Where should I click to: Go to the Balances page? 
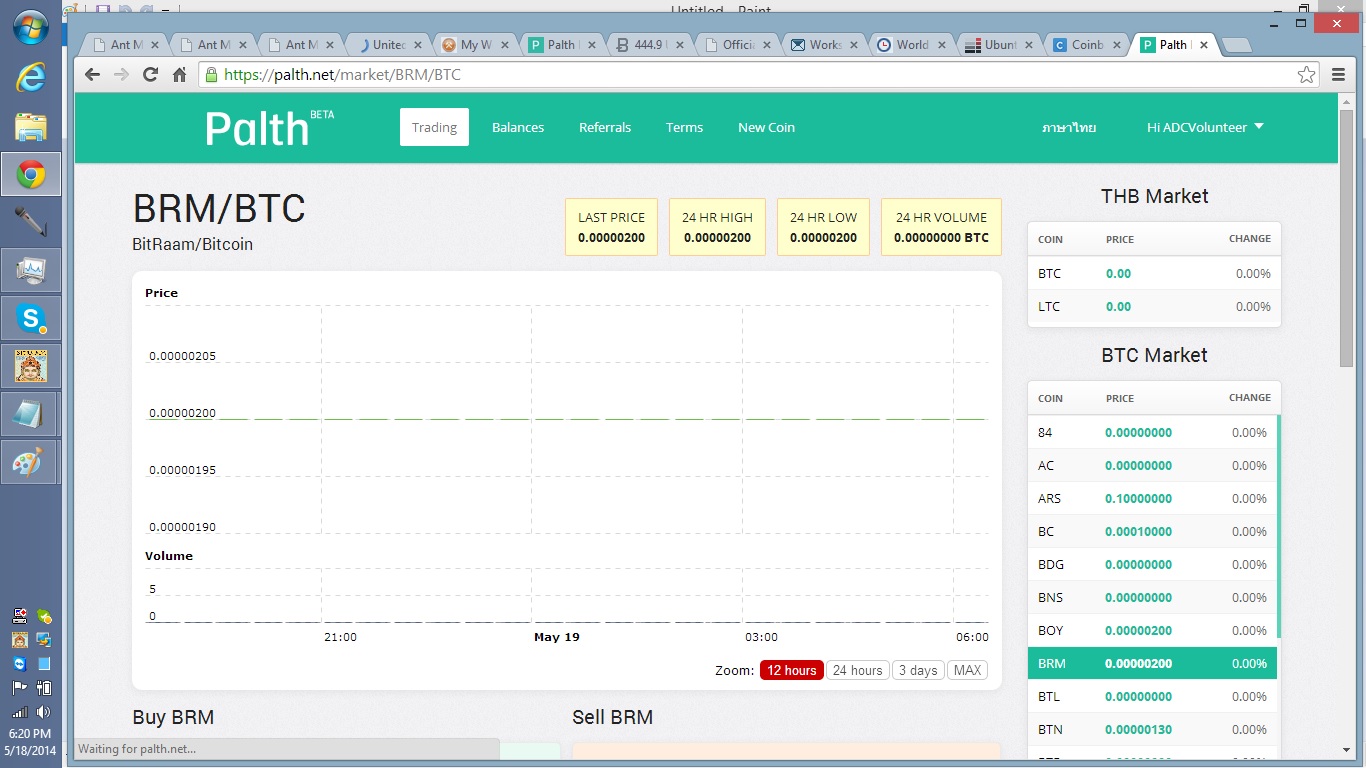point(518,127)
